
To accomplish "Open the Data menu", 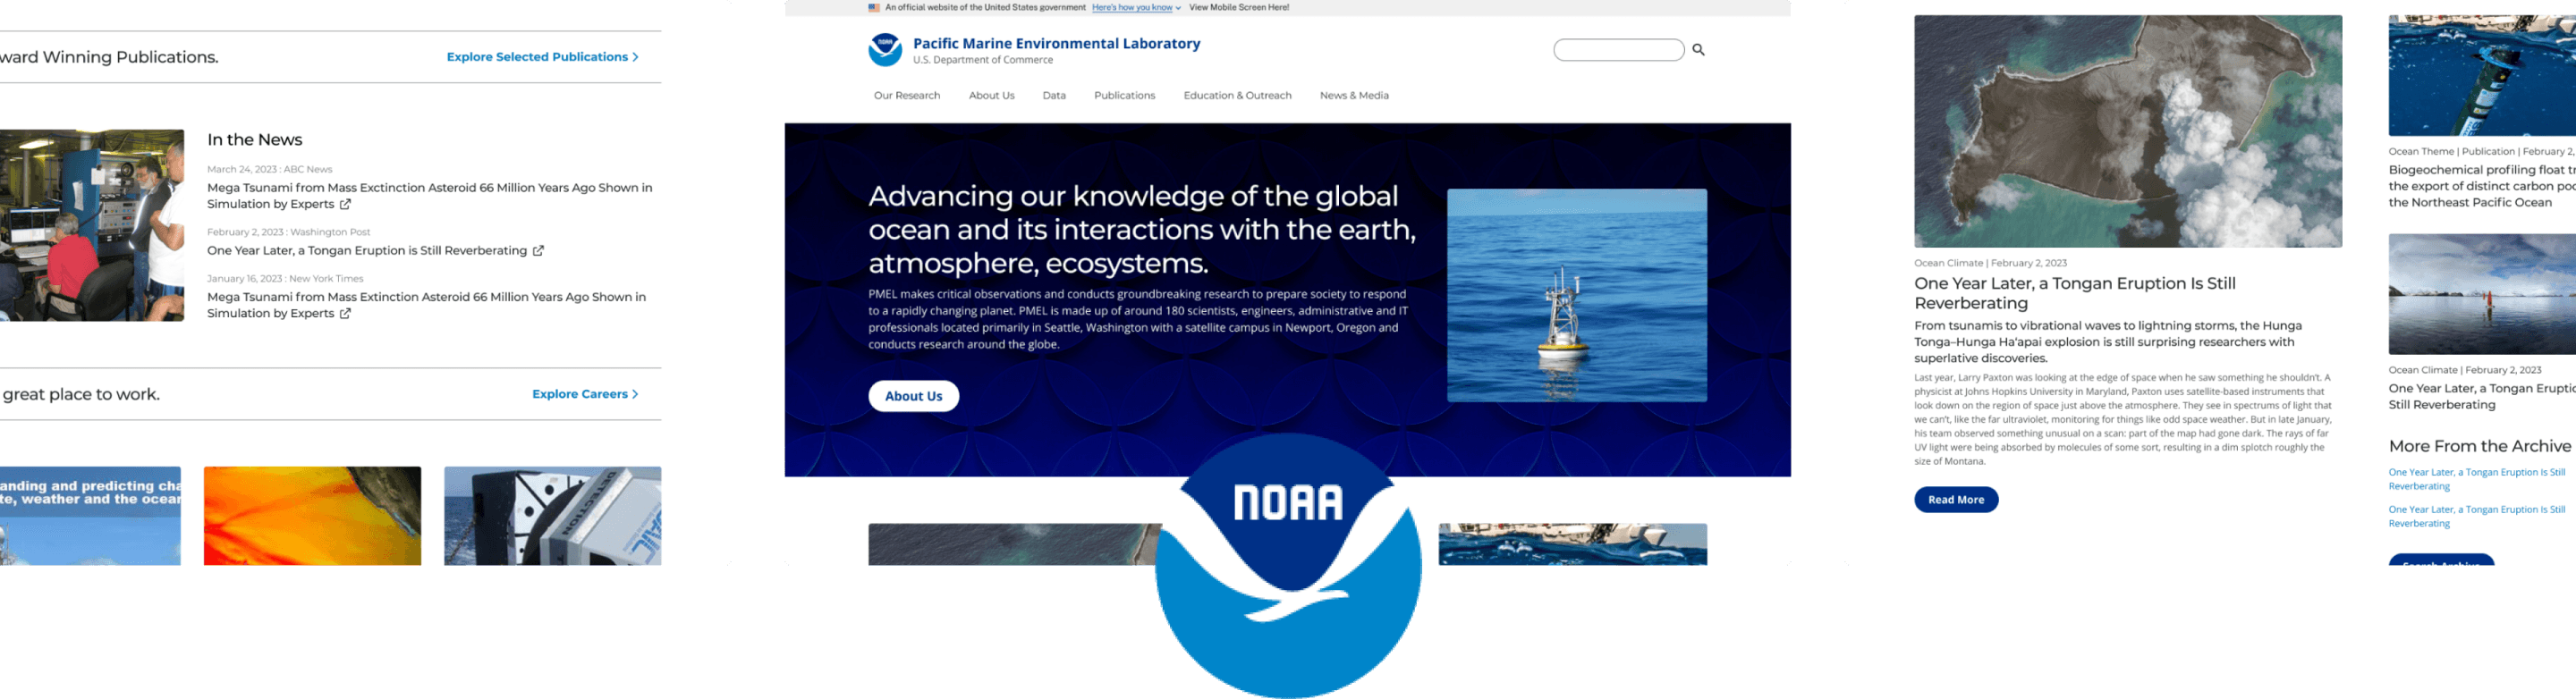I will coord(1054,96).
